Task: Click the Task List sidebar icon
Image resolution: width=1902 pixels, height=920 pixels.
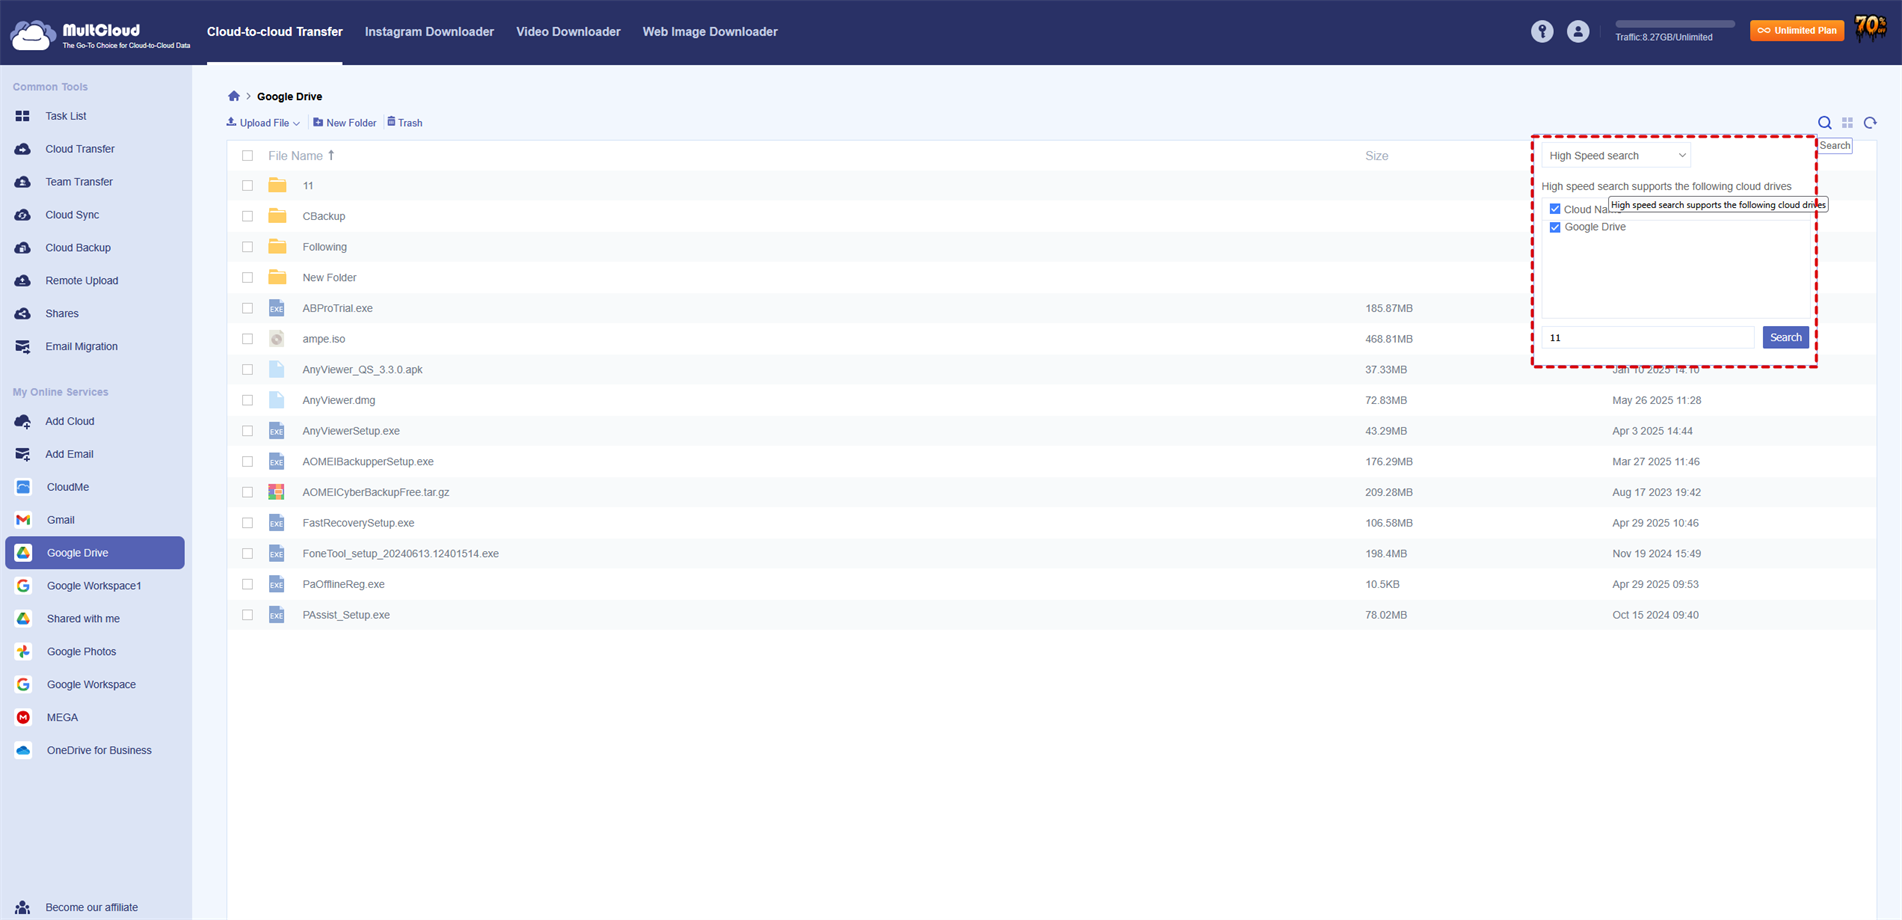Action: point(22,116)
